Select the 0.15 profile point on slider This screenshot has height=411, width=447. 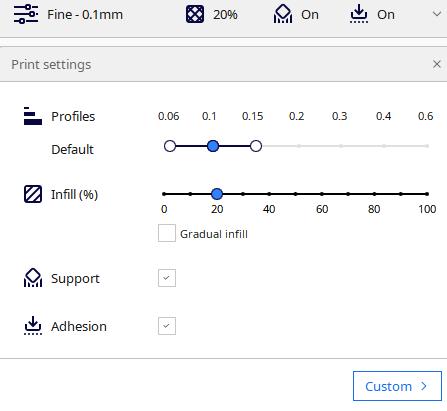256,146
